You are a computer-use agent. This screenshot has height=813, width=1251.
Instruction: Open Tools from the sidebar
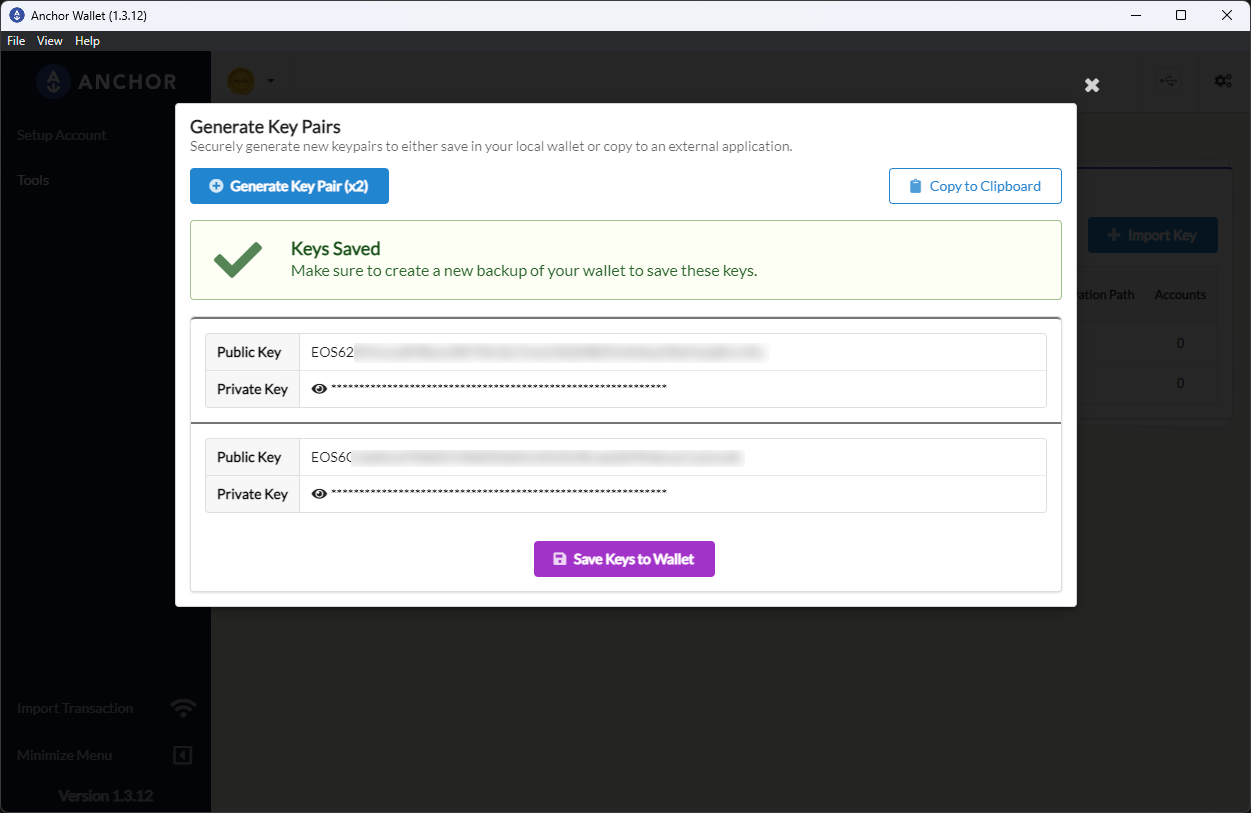tap(33, 180)
